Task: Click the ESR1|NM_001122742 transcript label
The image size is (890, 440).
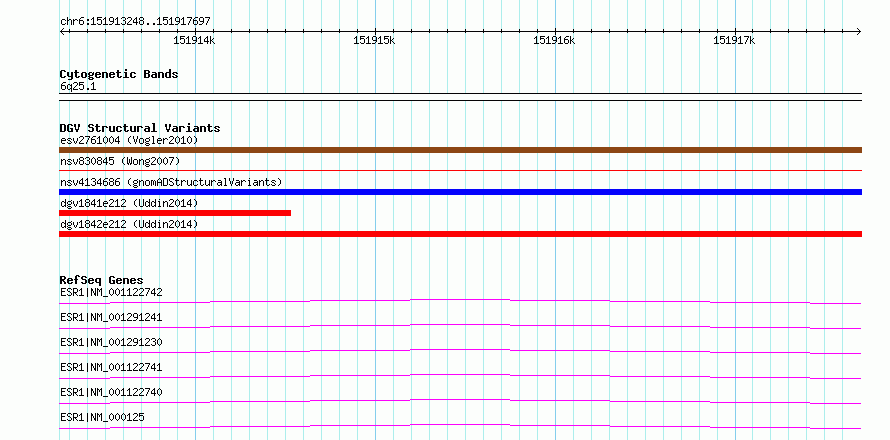Action: (111, 292)
